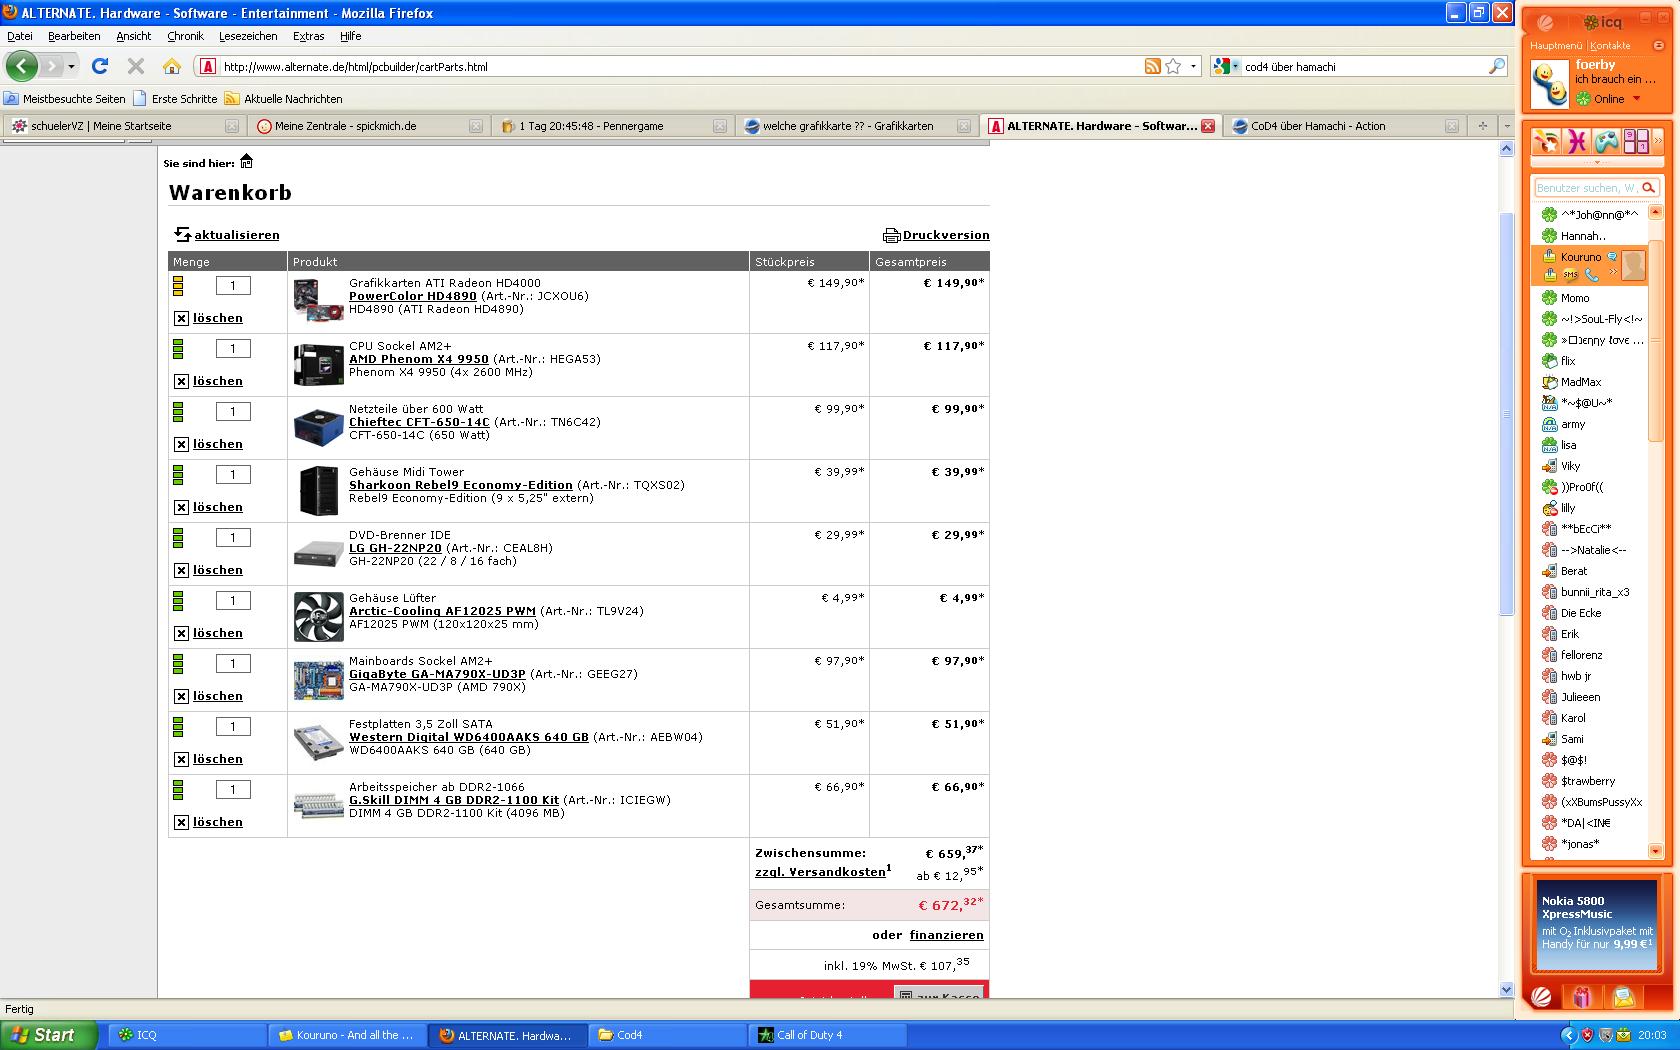Open ICQ taskbar item
The image size is (1680, 1050).
click(186, 1035)
